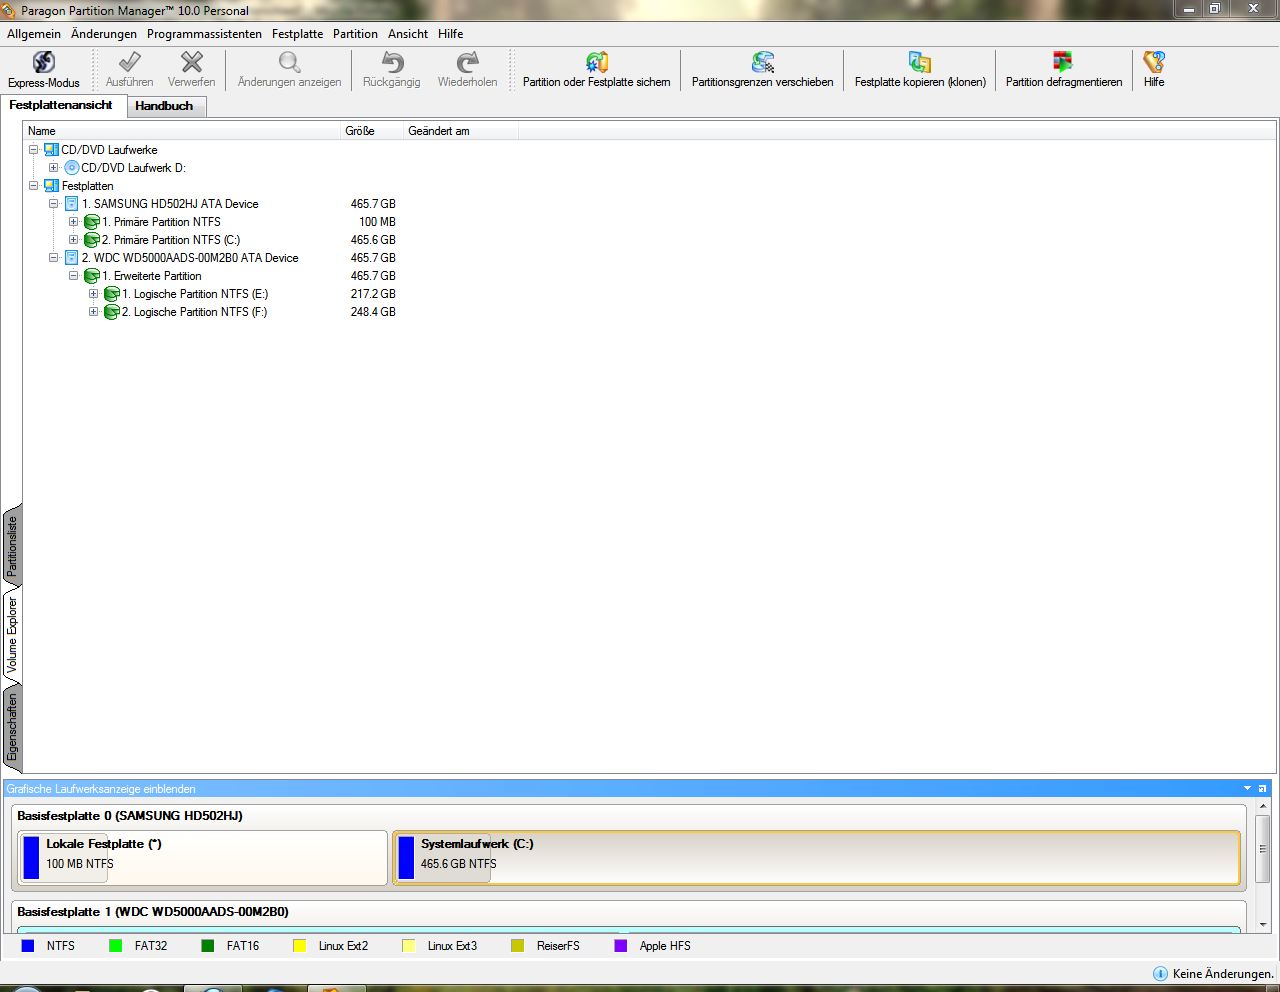The height and width of the screenshot is (992, 1280).
Task: Collapse the Festplatten tree node
Action: tap(34, 186)
